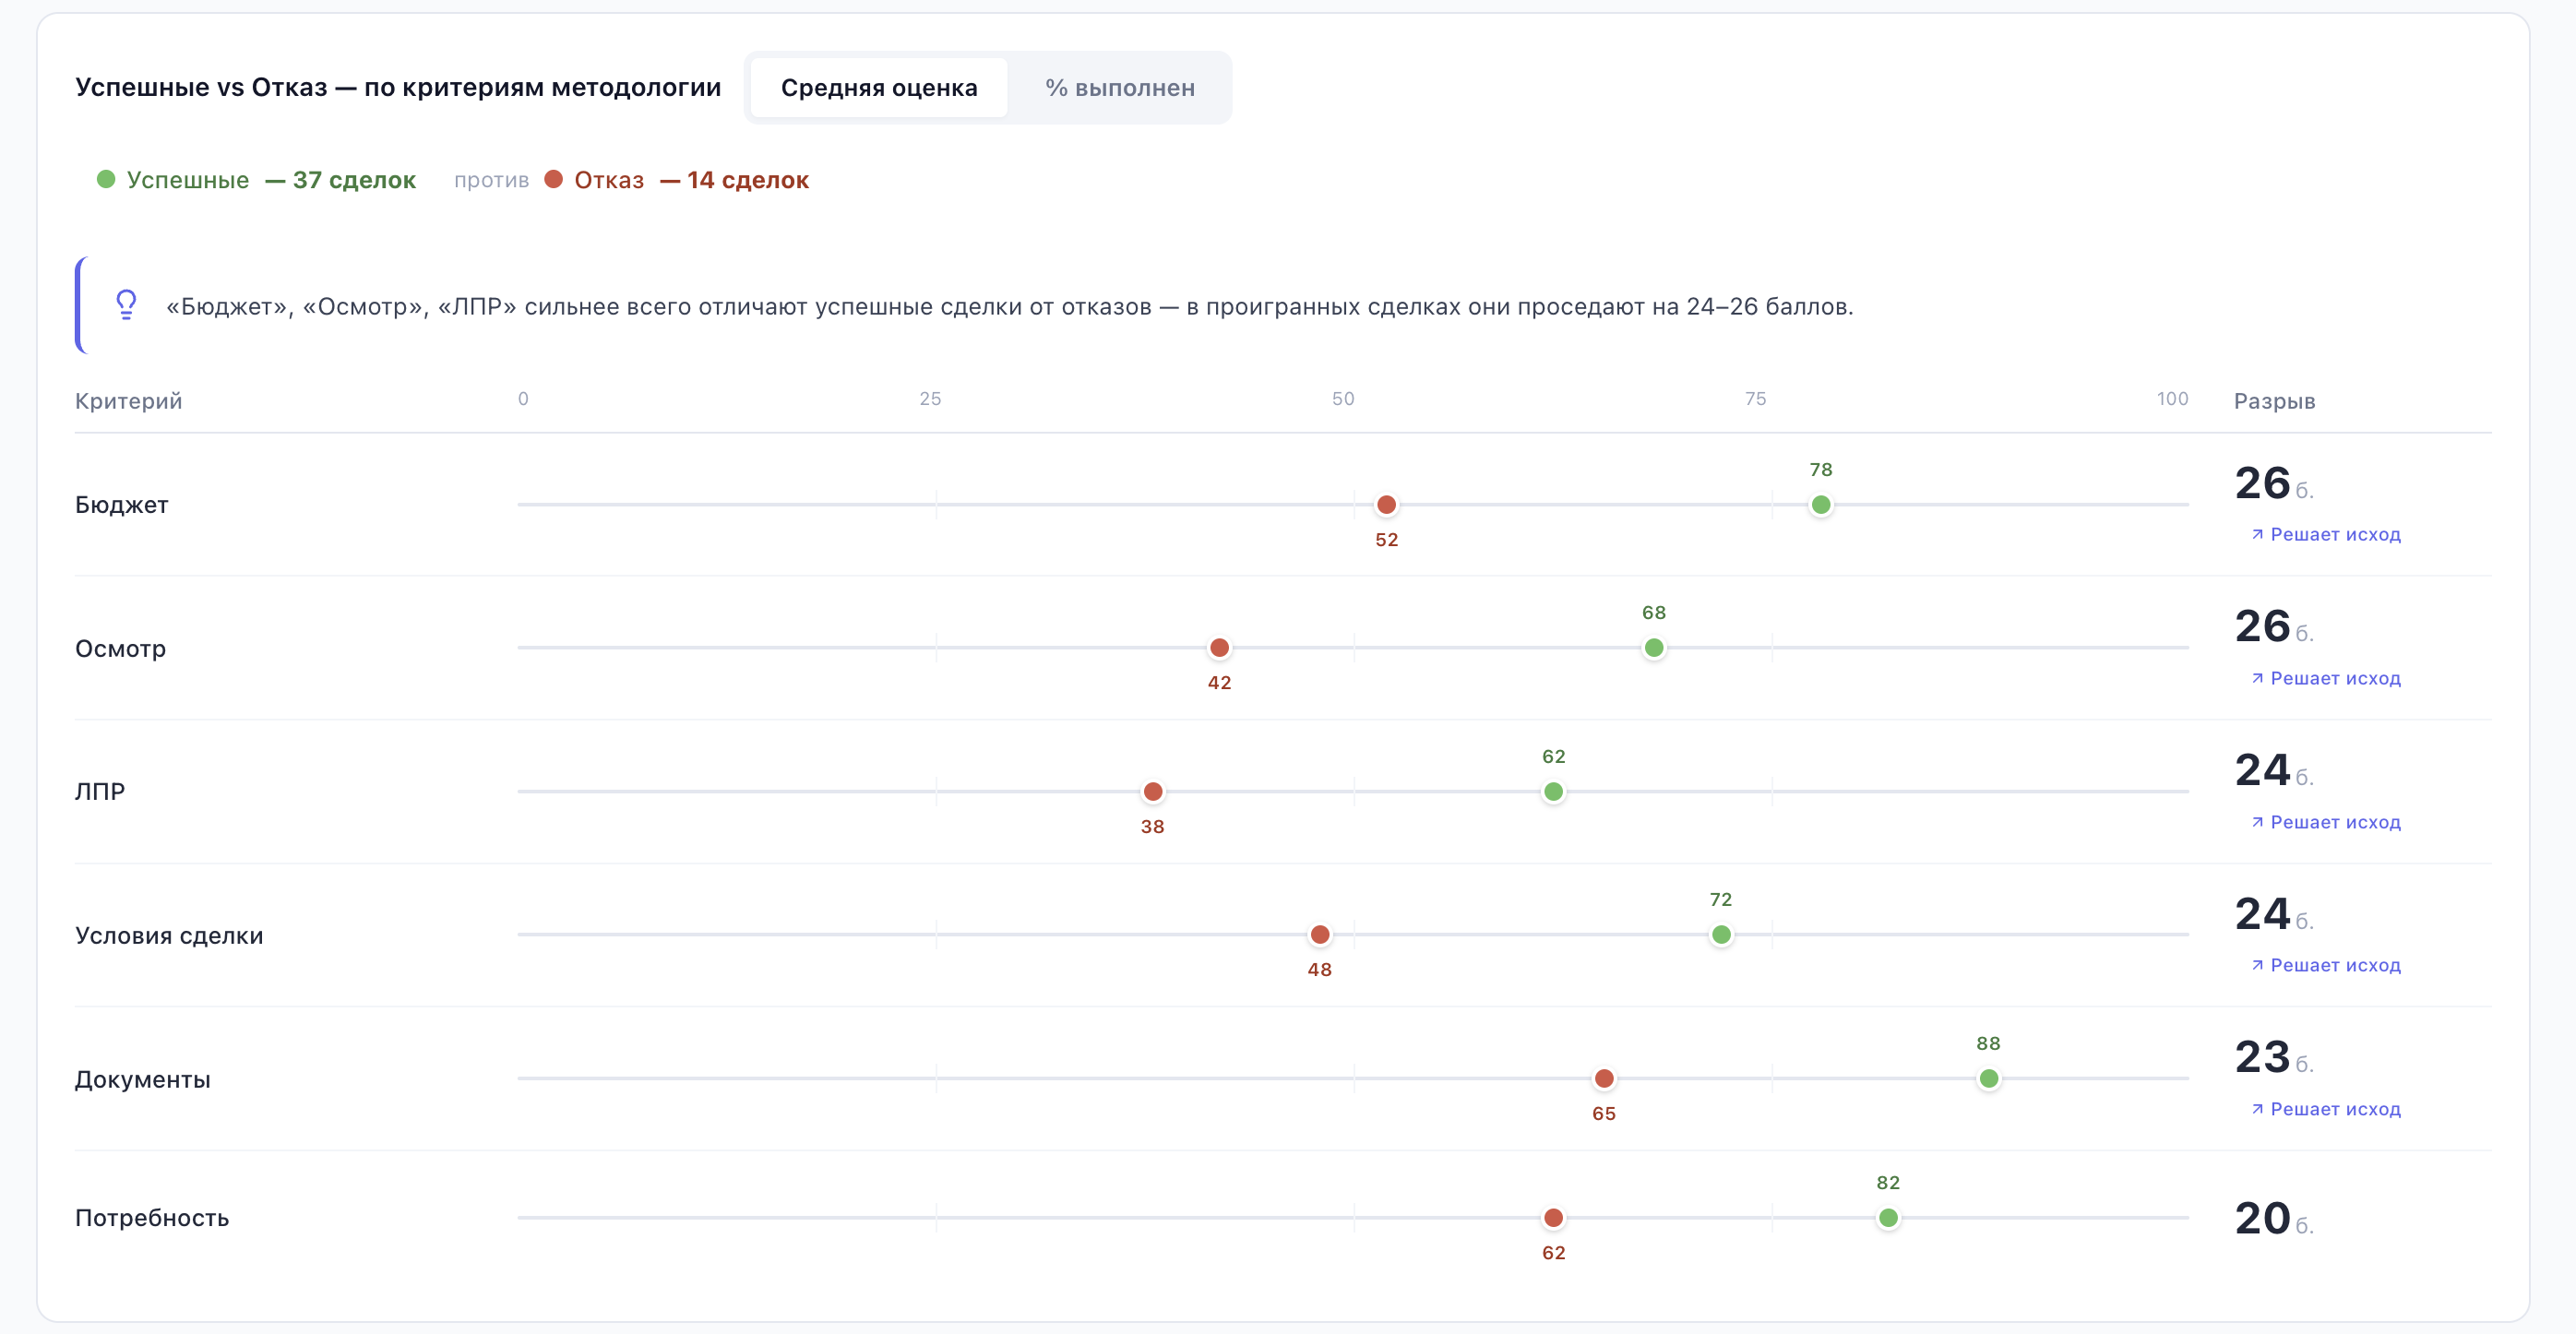The width and height of the screenshot is (2576, 1334).
Task: Click the arrow icon beside ЛПР «Решает исход»
Action: click(x=2257, y=823)
